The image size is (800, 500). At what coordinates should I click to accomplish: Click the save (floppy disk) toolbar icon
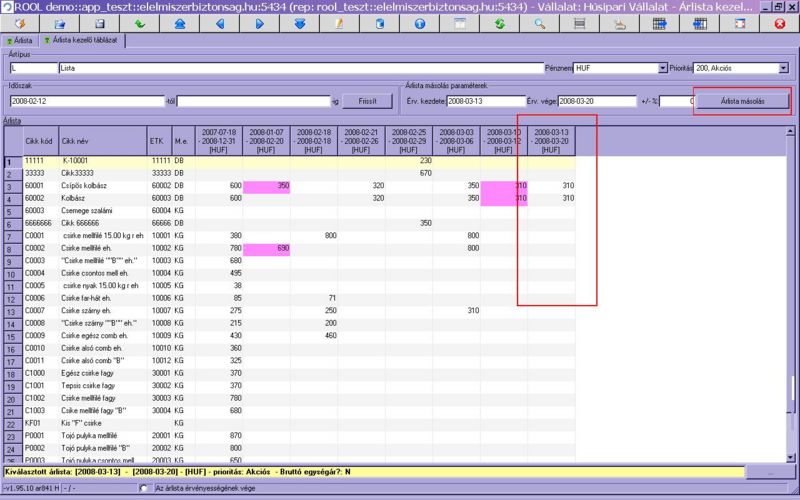99,23
